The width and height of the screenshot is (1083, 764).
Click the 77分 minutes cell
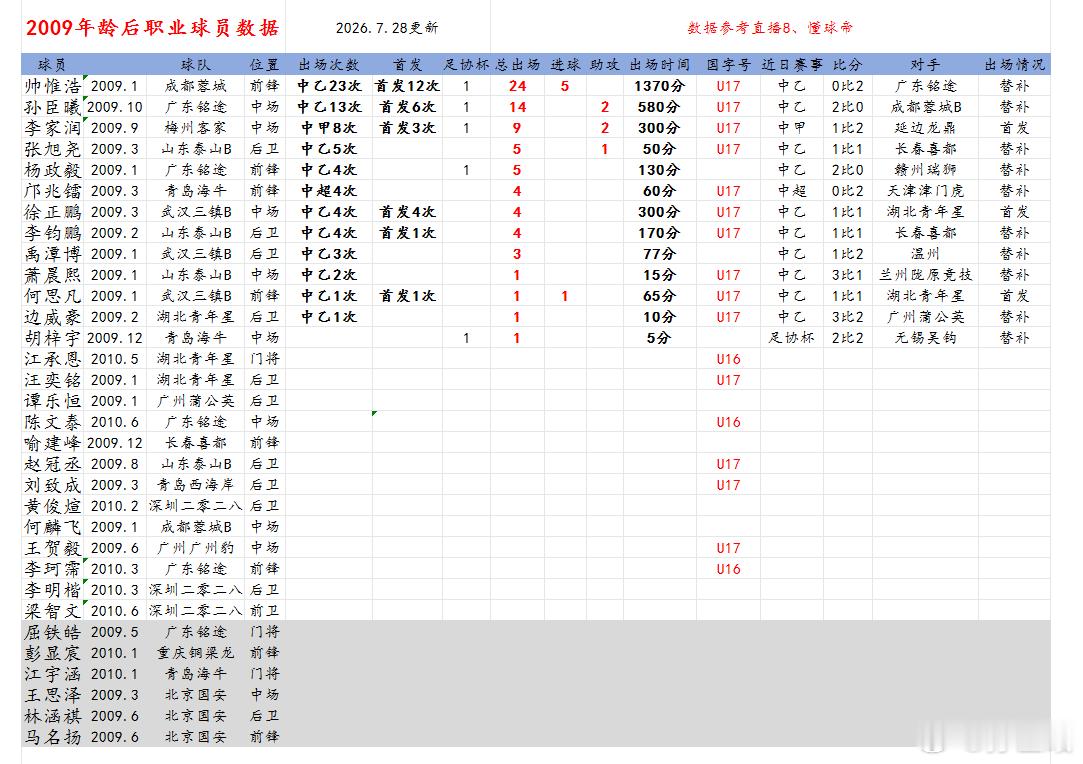tap(660, 254)
